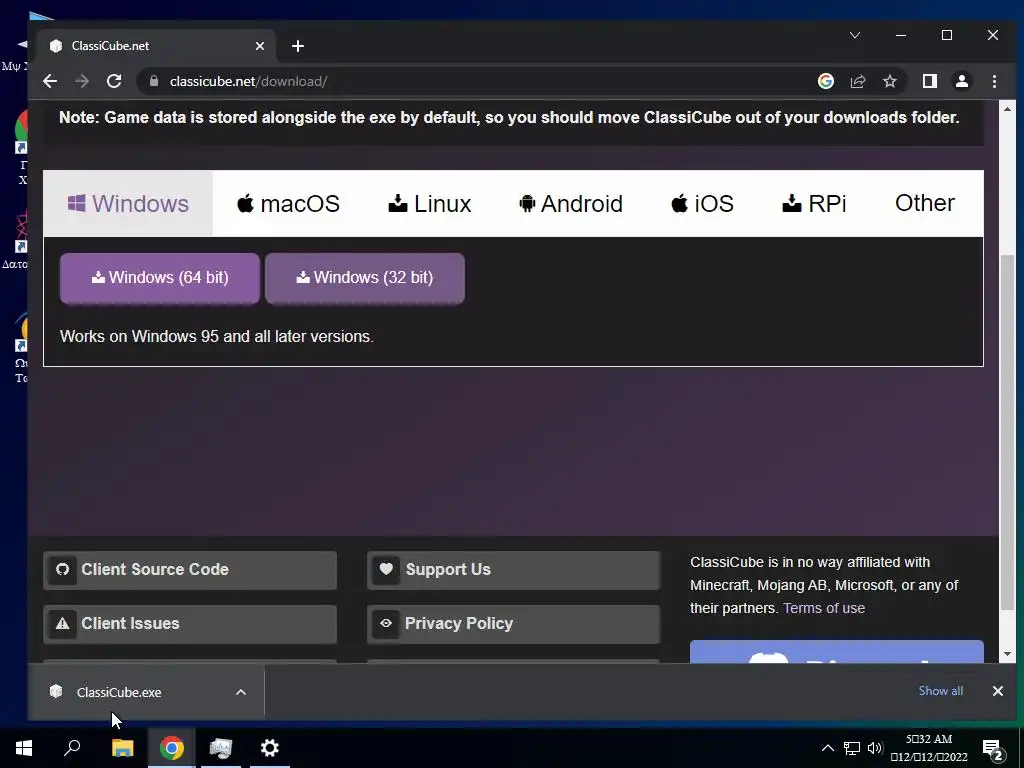
Task: Click the Google icon in address bar
Action: 826,81
